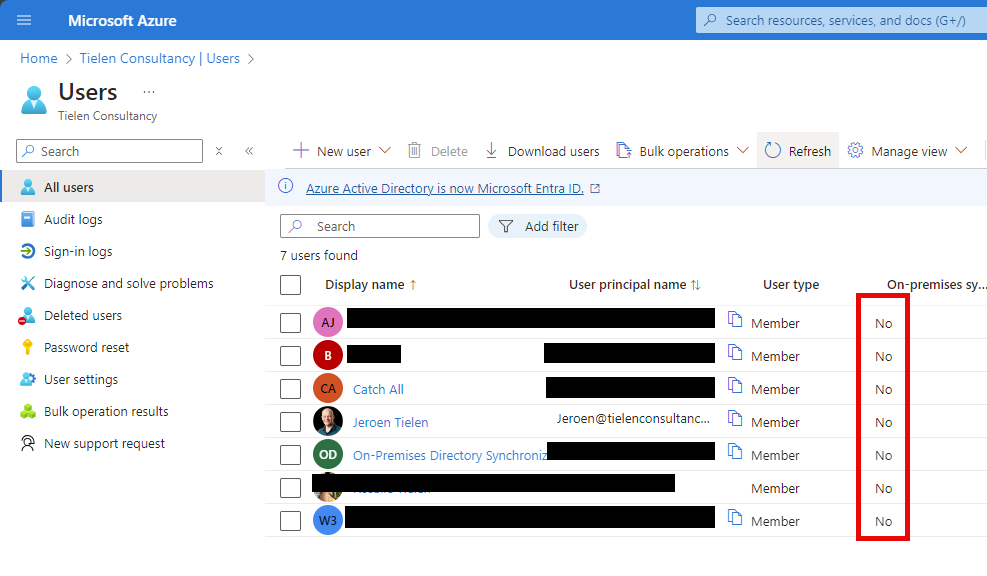
Task: Tick the checkbox in the sixth user row
Action: (x=290, y=488)
